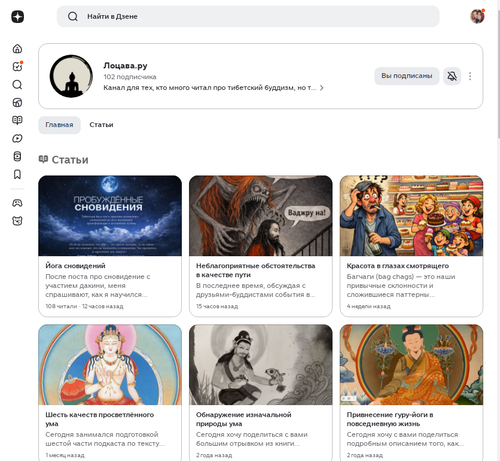This screenshot has width=500, height=461.
Task: Click the channel description text Канал для тех
Action: (210, 88)
